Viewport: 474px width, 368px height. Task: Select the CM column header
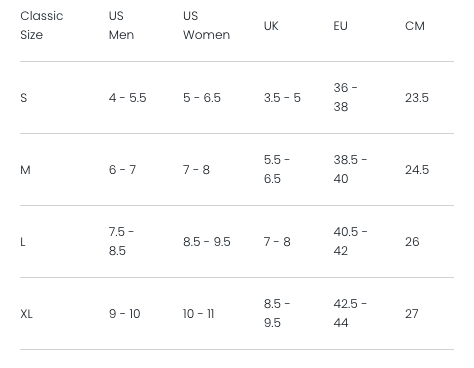pos(415,26)
